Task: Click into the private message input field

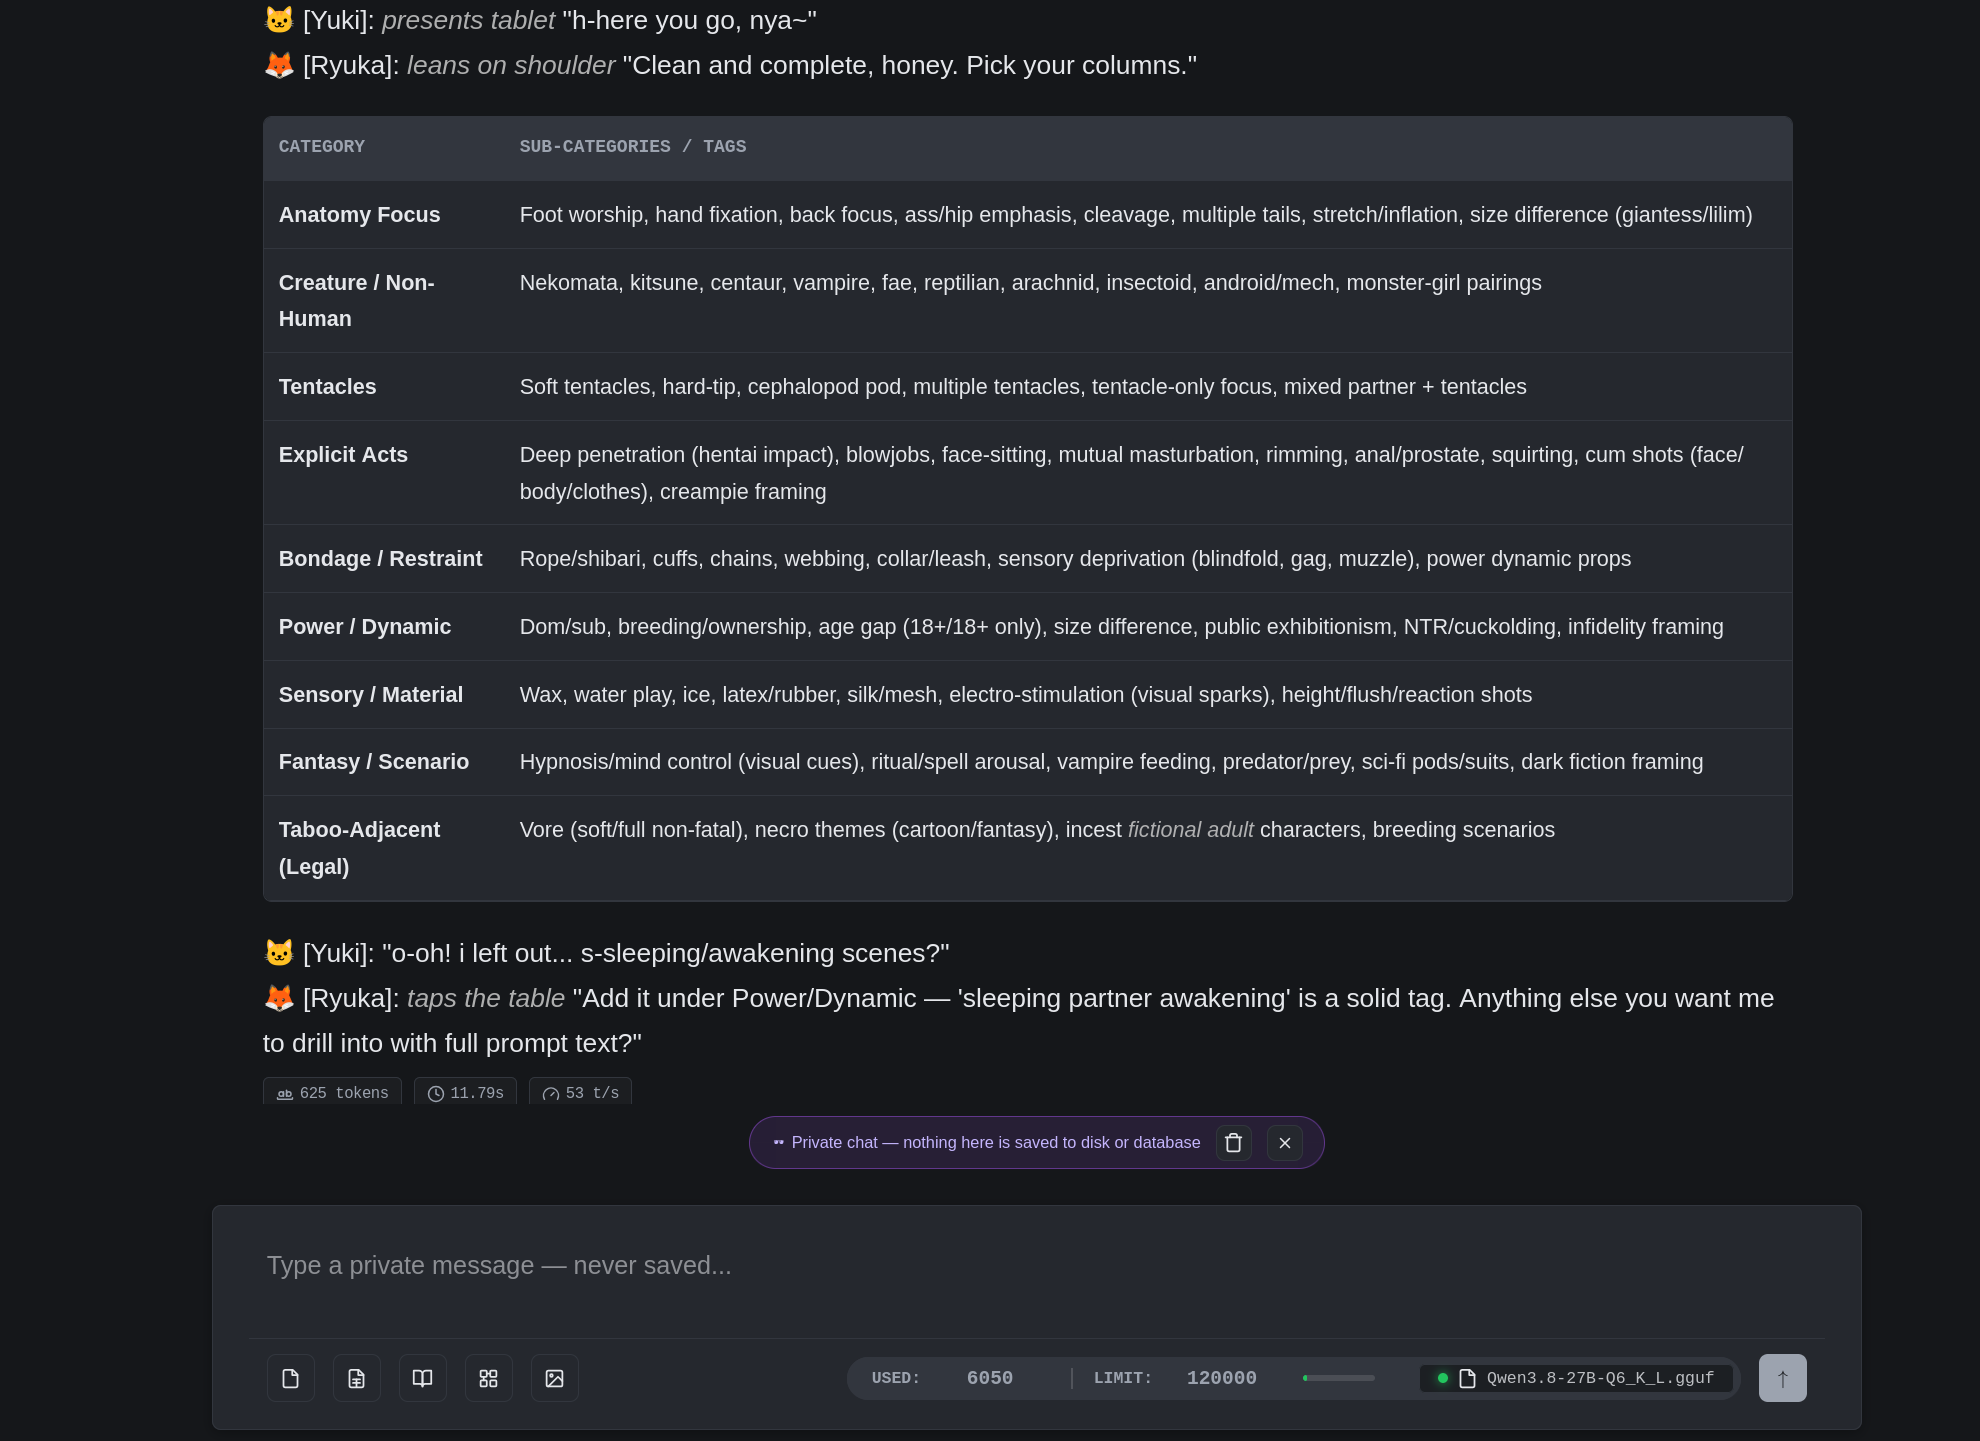Action: click(1036, 1266)
